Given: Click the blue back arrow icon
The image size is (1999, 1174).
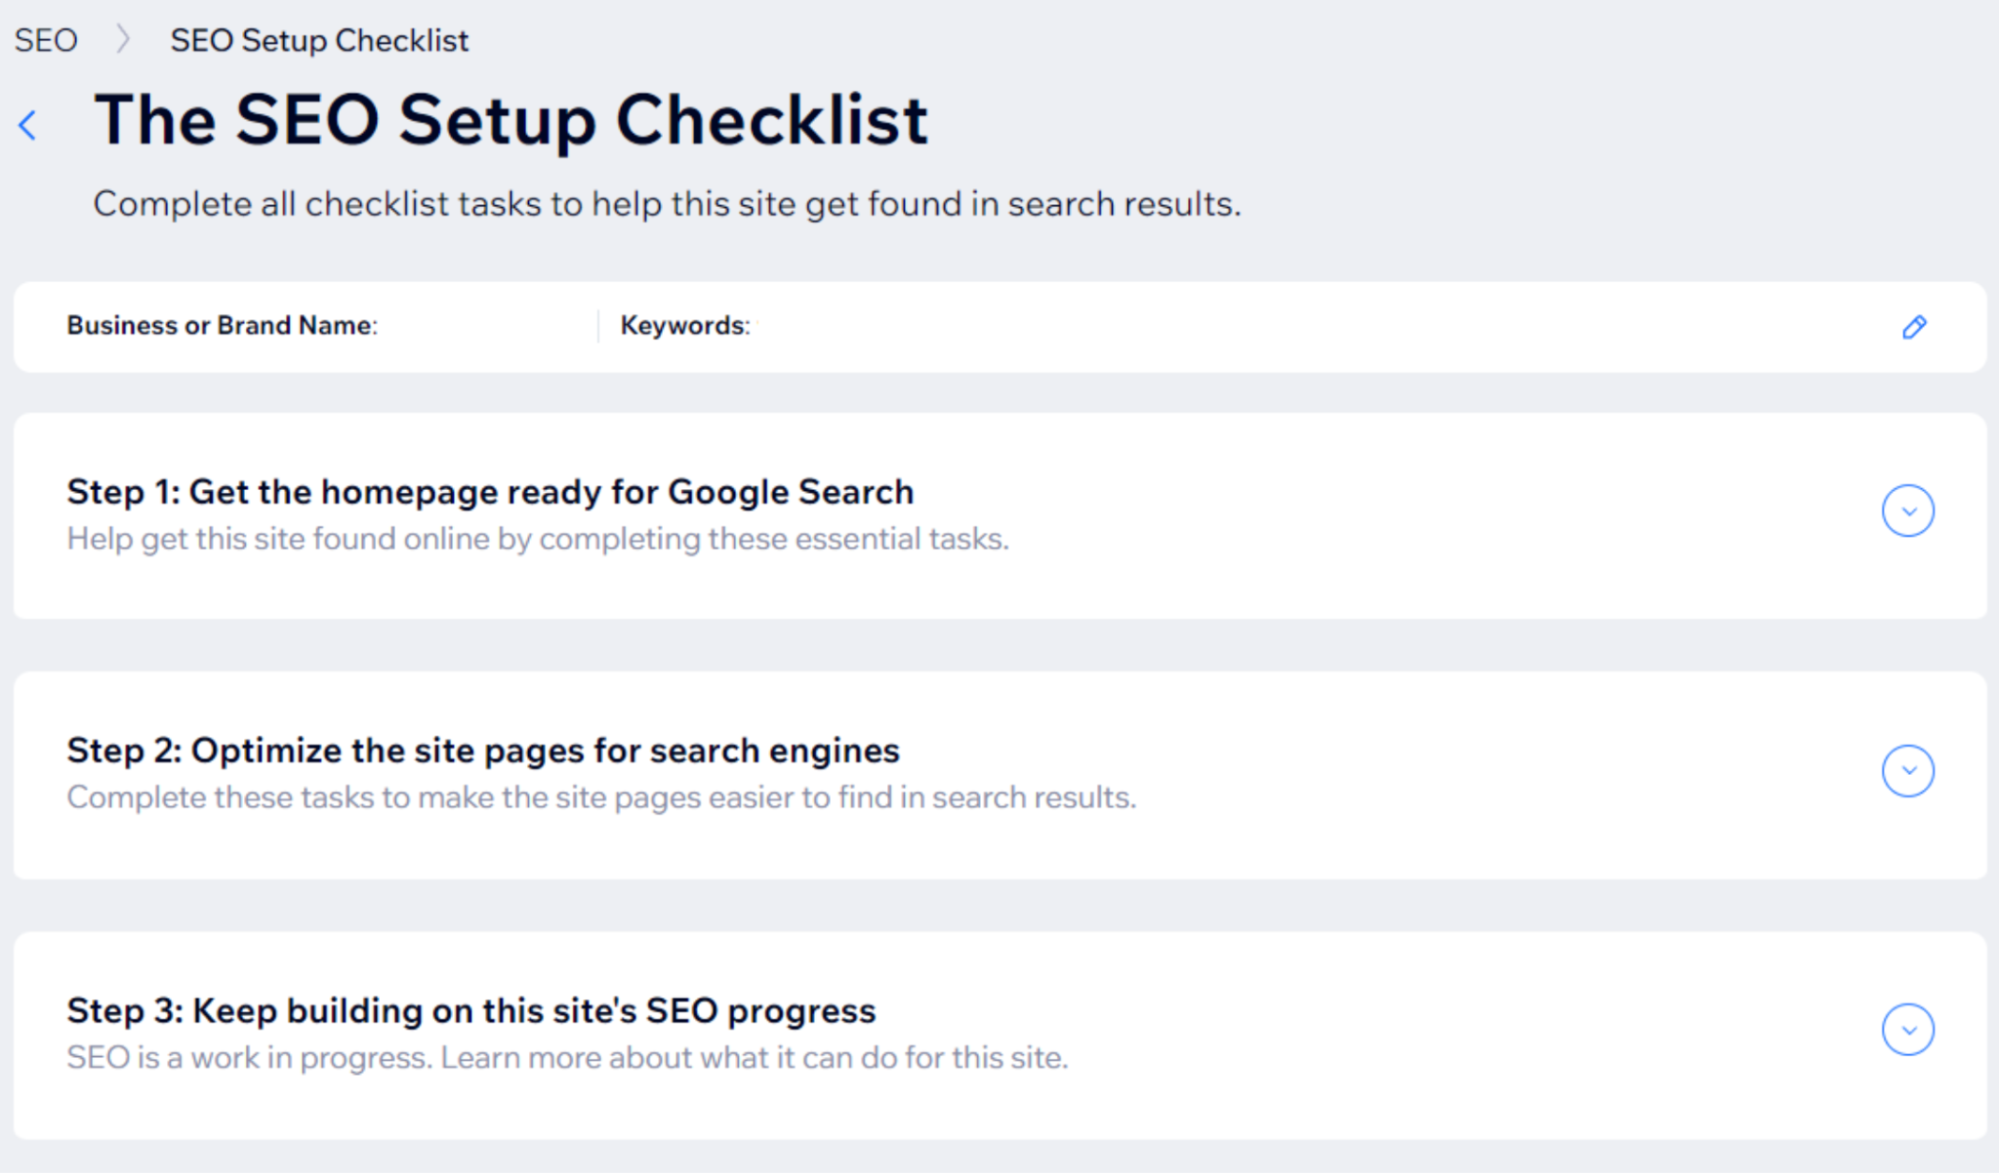Looking at the screenshot, I should (28, 125).
